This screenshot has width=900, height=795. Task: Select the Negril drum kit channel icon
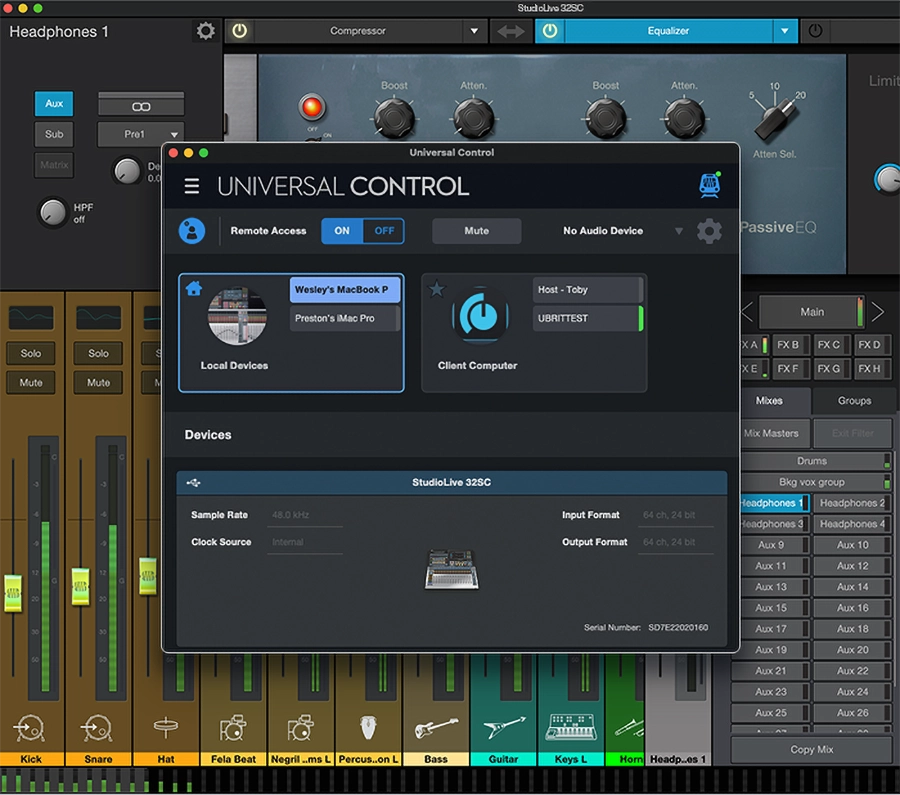tap(300, 728)
